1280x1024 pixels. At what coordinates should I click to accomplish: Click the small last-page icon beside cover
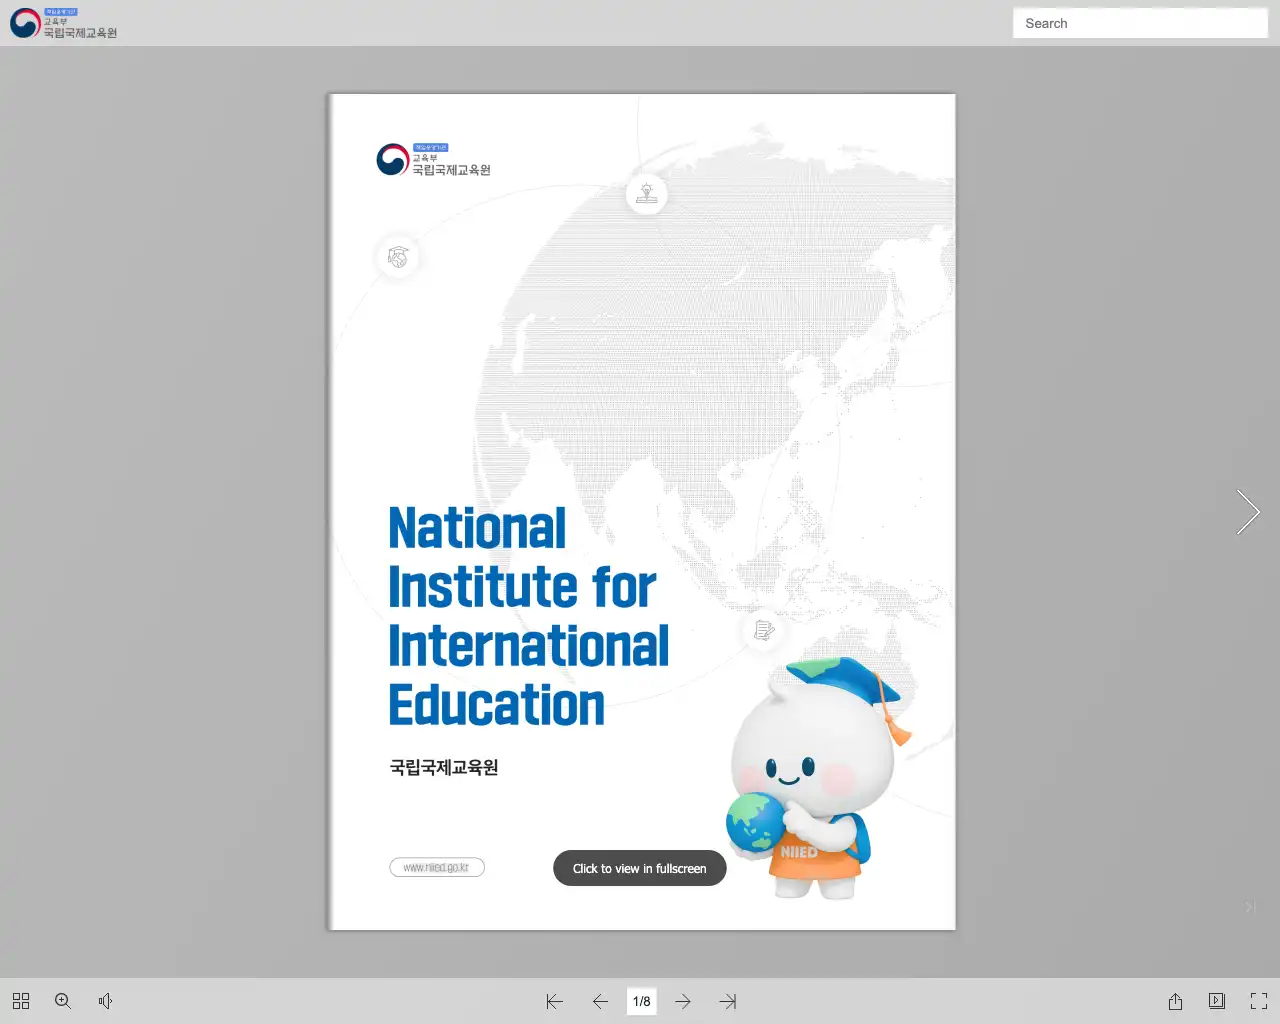(x=1250, y=906)
